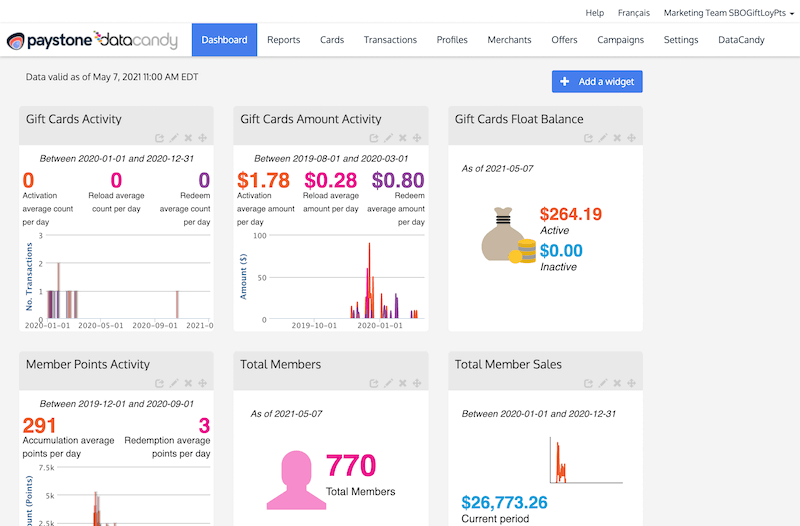Open the Reports menu

coord(284,41)
